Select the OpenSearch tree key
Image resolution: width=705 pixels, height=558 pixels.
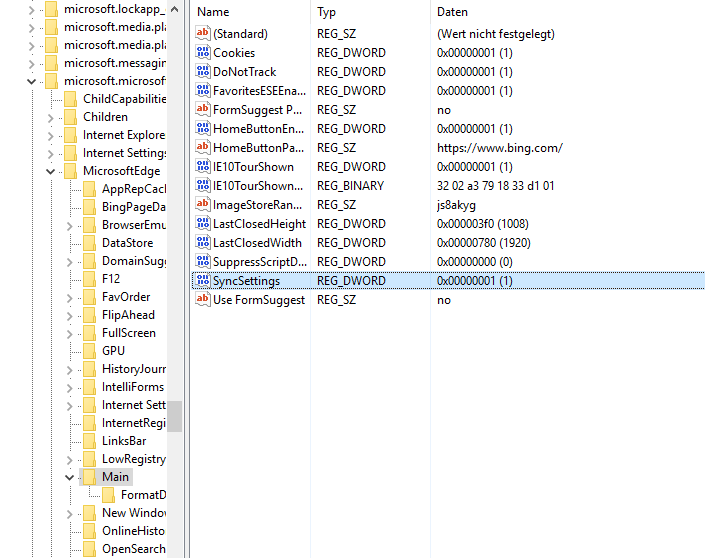click(x=134, y=549)
